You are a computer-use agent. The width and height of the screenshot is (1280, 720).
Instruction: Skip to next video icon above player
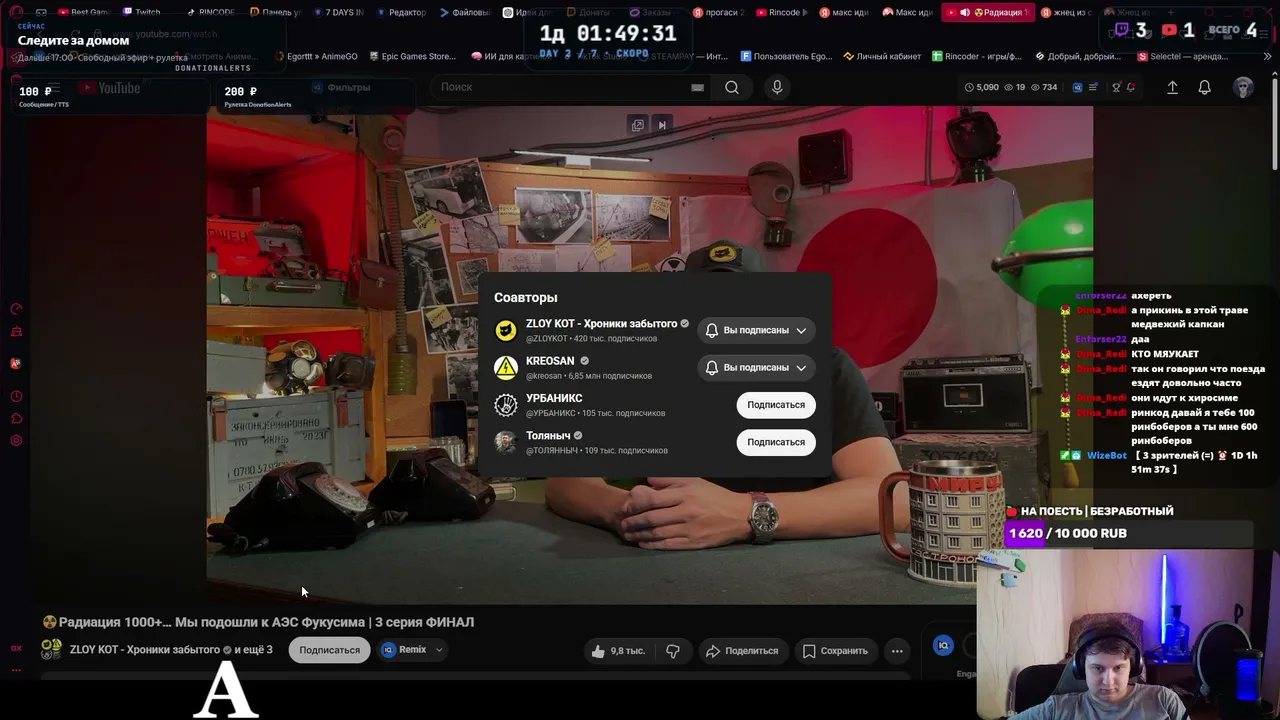coord(662,125)
